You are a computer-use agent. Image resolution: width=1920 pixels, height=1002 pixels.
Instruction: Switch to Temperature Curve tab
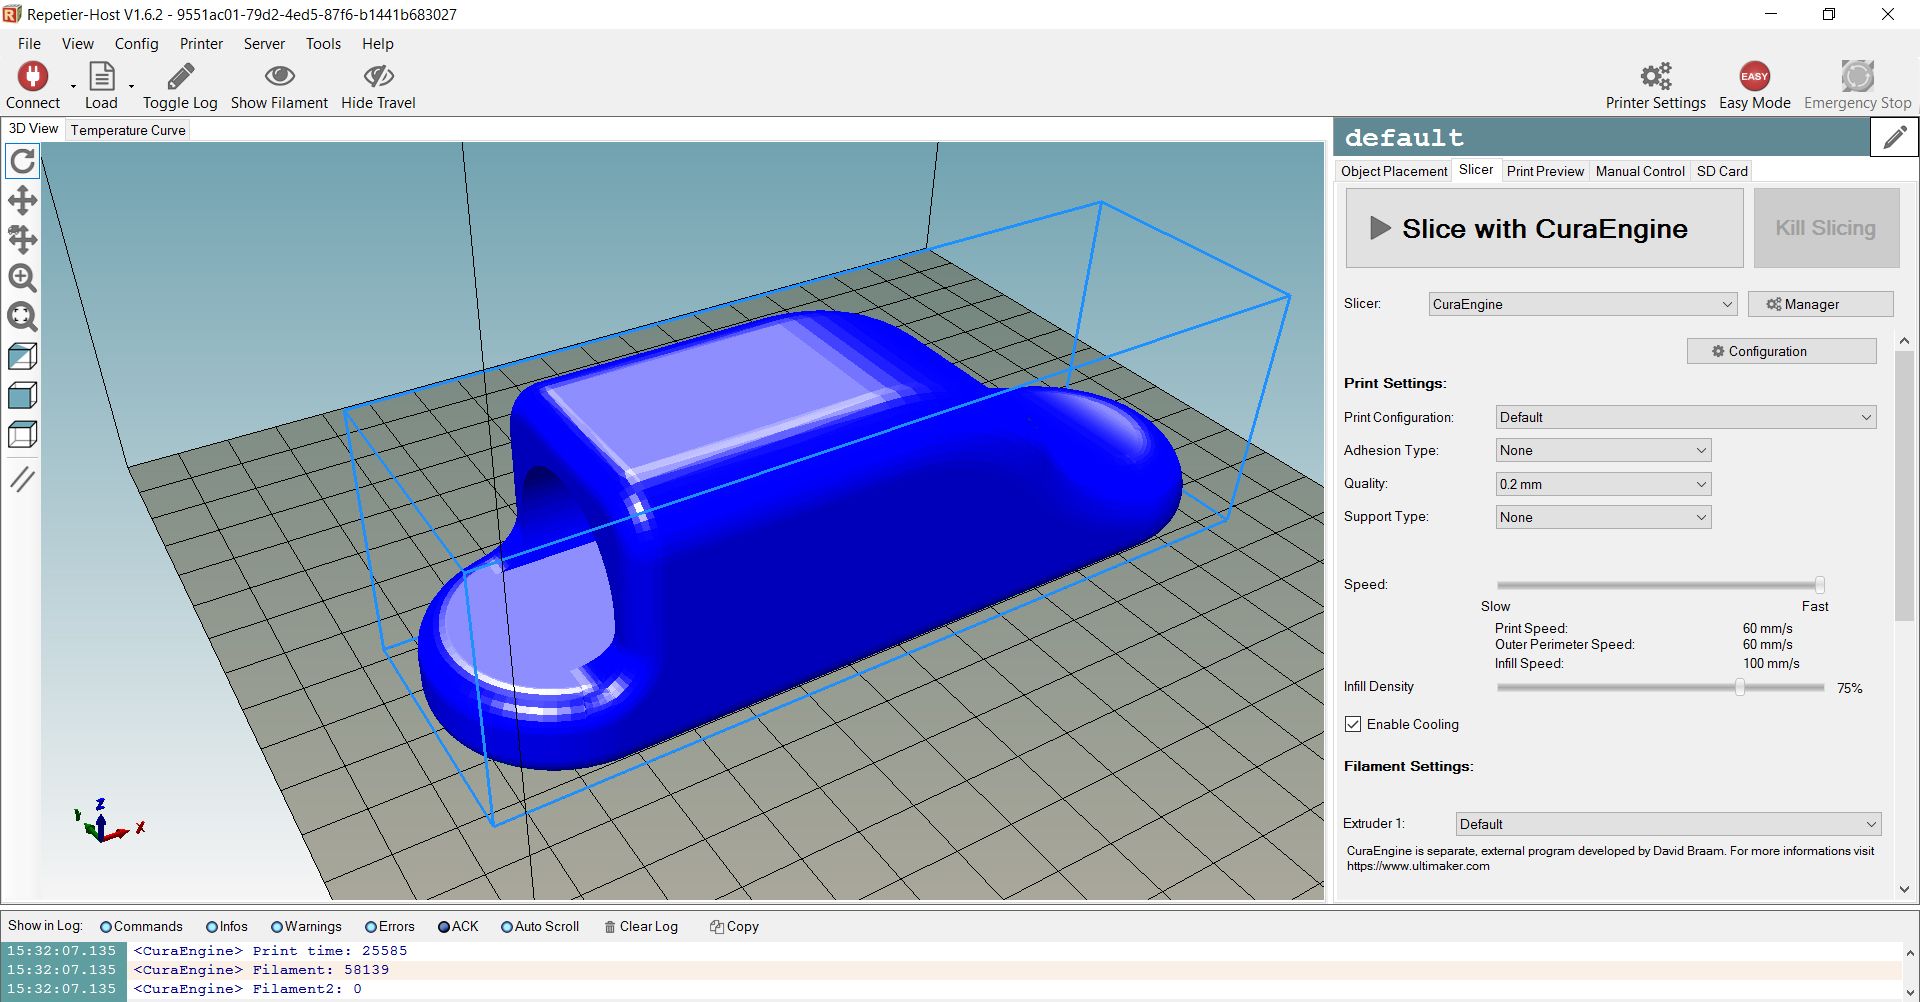coord(128,130)
